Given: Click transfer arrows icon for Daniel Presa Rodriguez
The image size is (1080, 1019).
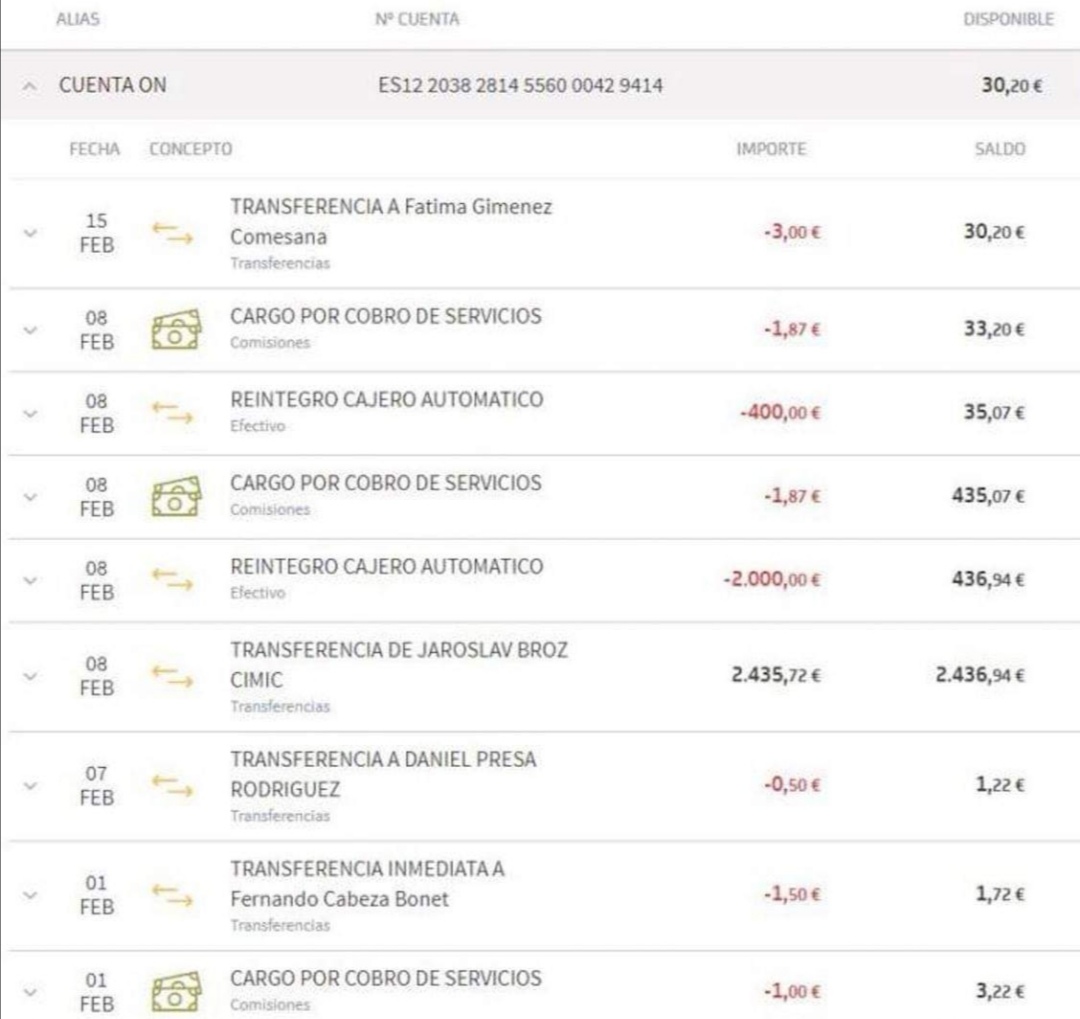Looking at the screenshot, I should click(171, 786).
